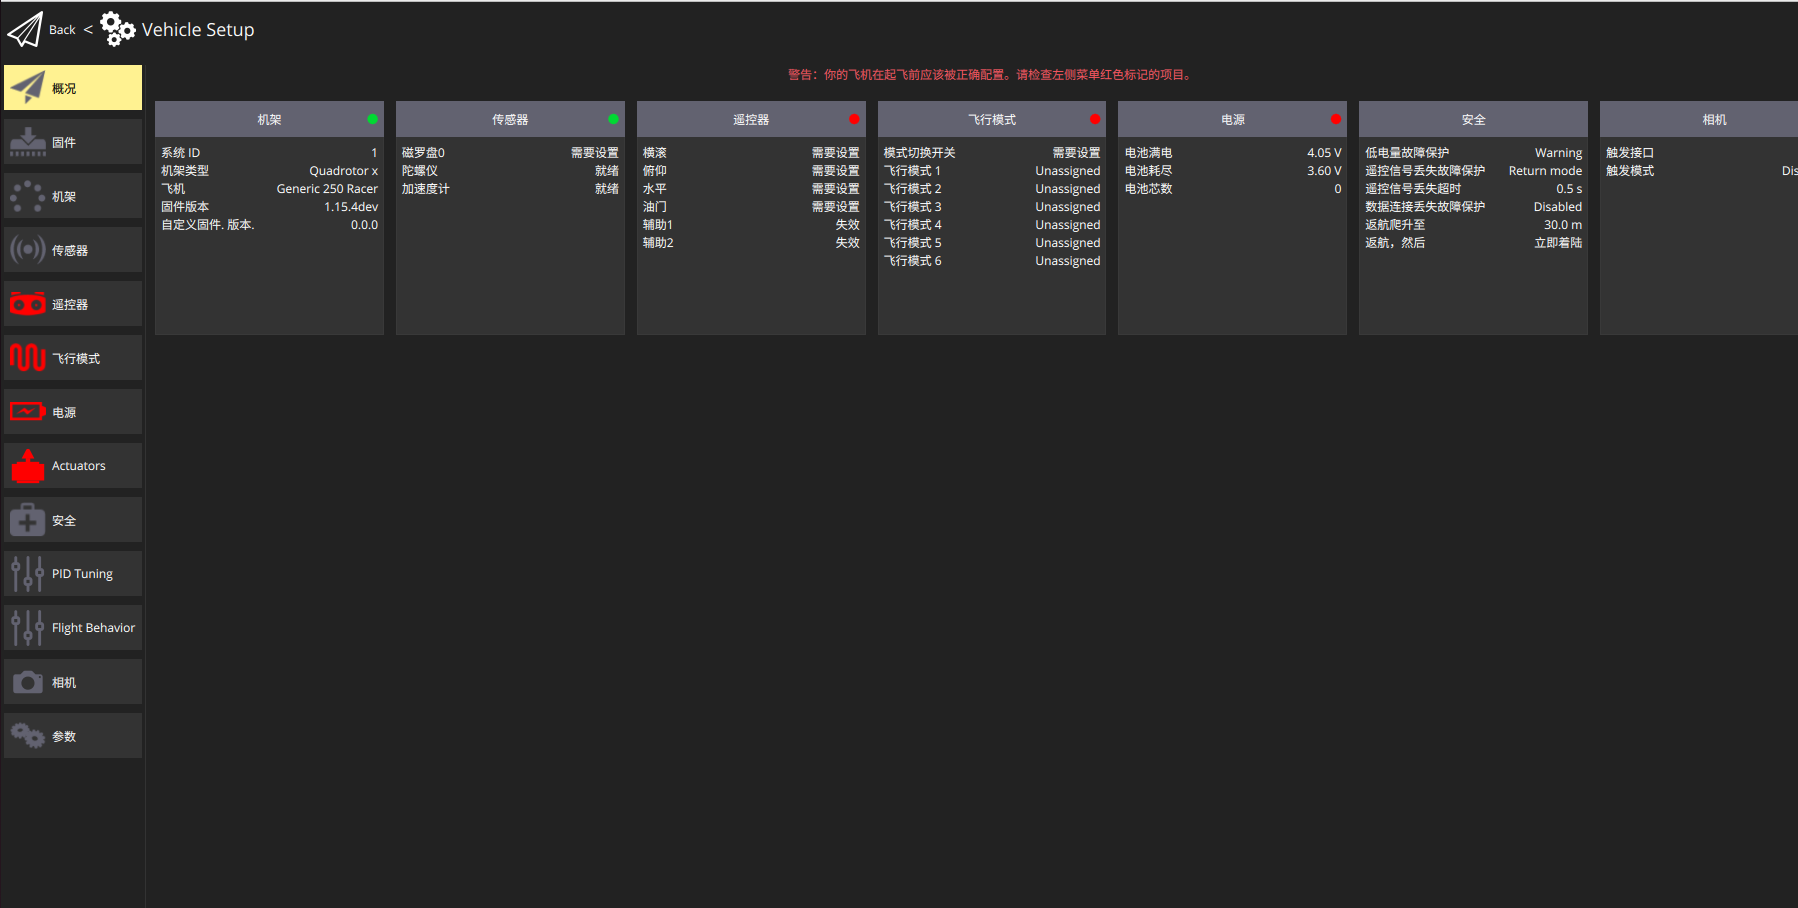Click the 磁罗盘0 row label
Image resolution: width=1798 pixels, height=908 pixels.
click(x=424, y=153)
